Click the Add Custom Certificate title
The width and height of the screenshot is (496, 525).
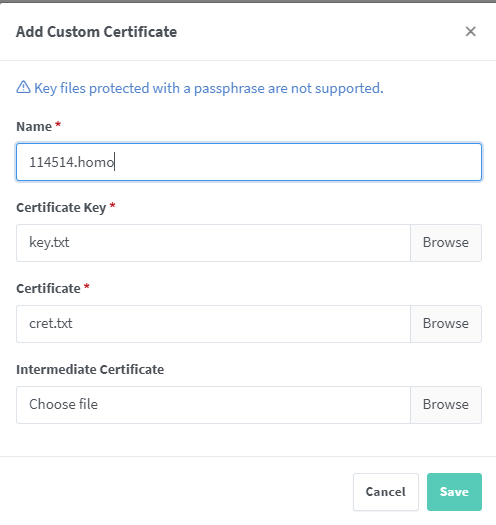coord(96,32)
